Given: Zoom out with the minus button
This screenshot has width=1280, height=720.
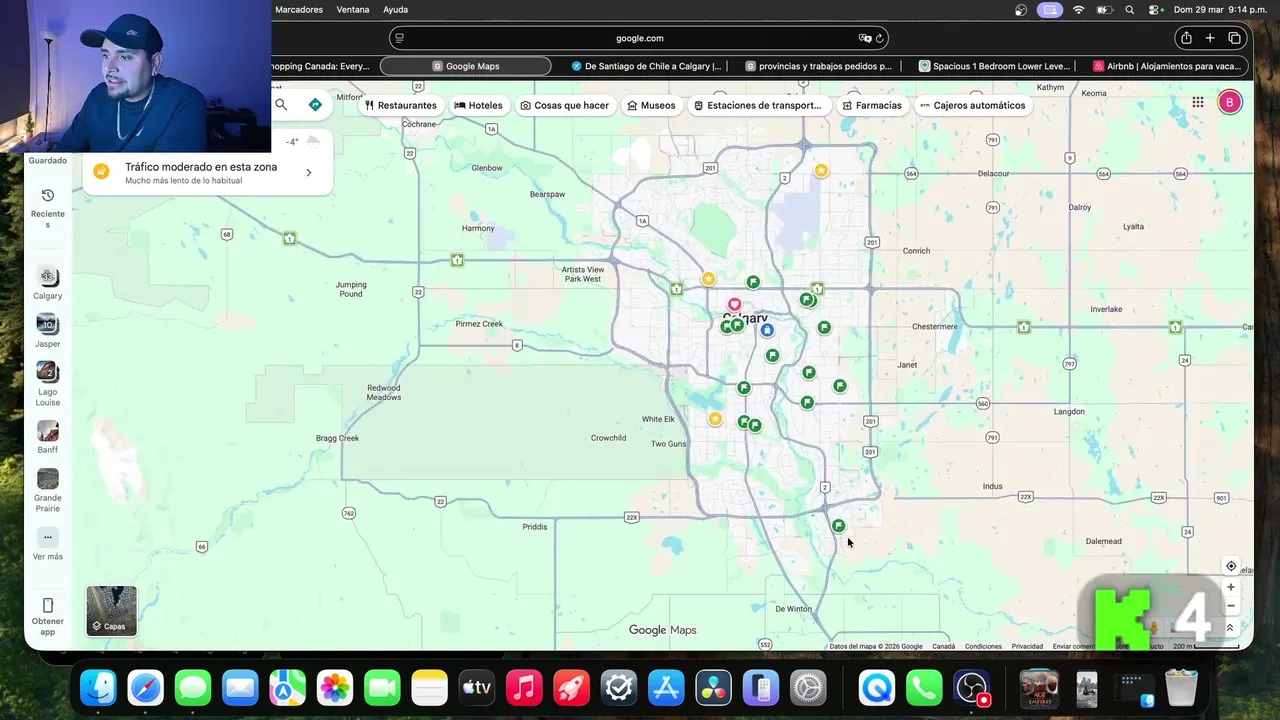Looking at the screenshot, I should [x=1231, y=606].
